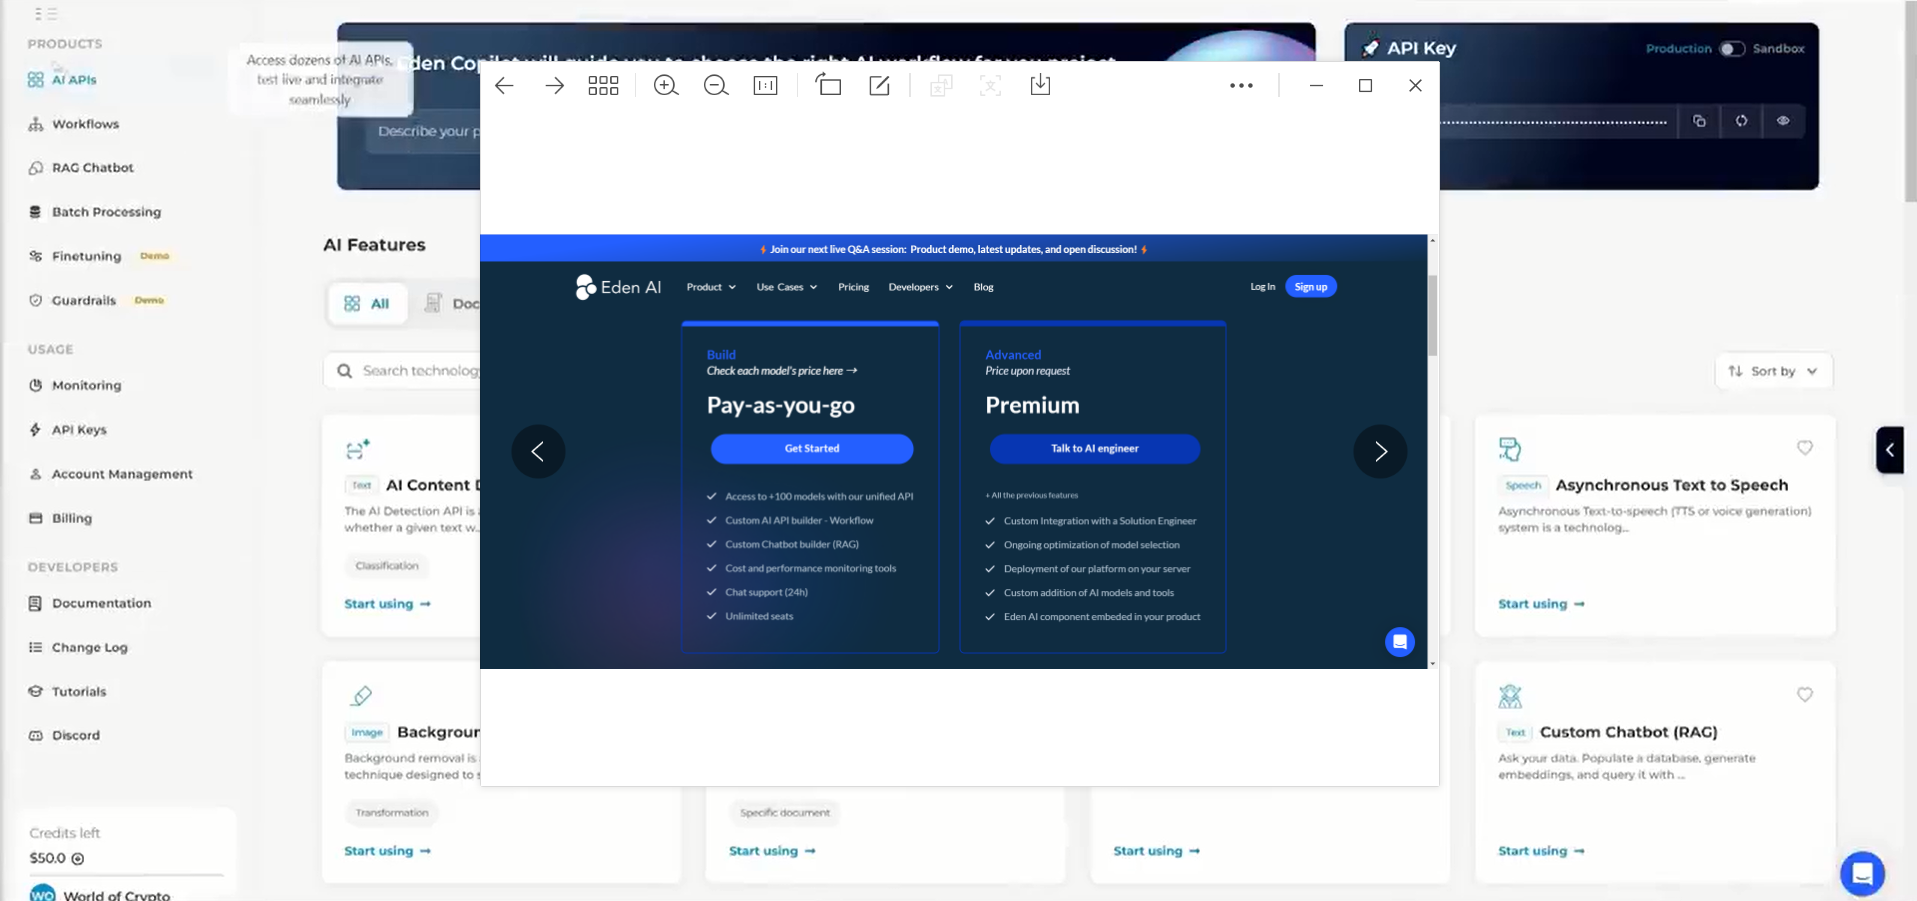Viewport: 1917px width, 901px height.
Task: Open Change Log in sidebar
Action: (x=78, y=647)
